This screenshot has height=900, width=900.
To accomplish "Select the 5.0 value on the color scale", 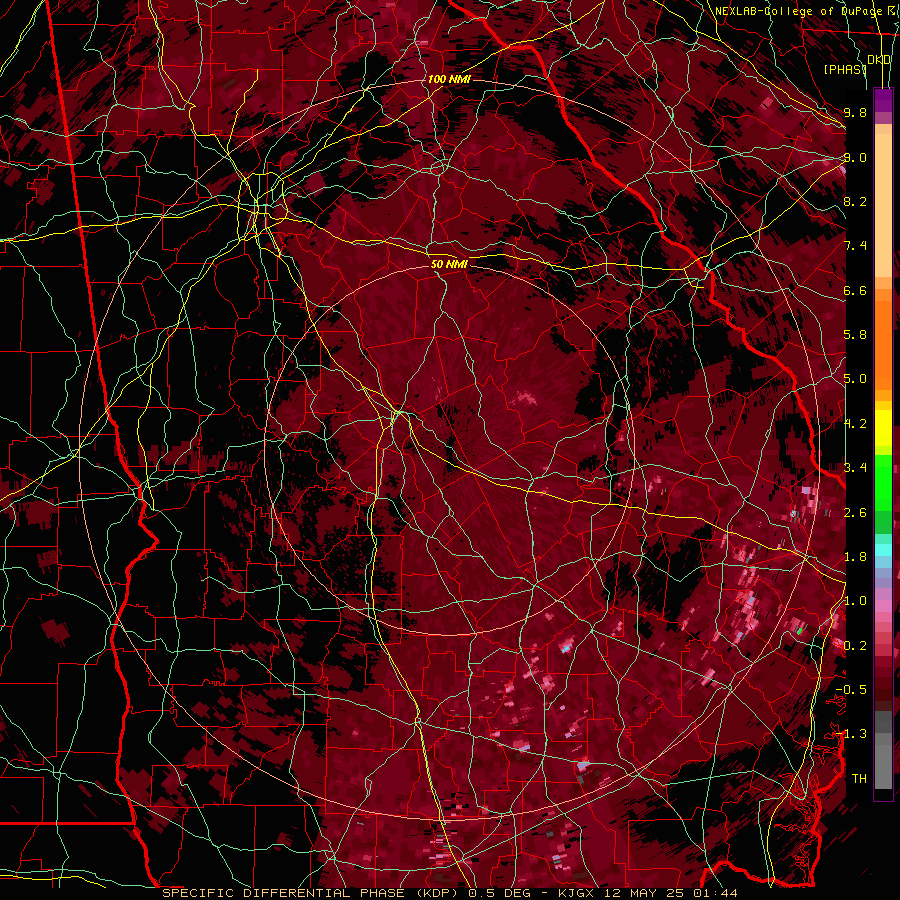I will 855,379.
